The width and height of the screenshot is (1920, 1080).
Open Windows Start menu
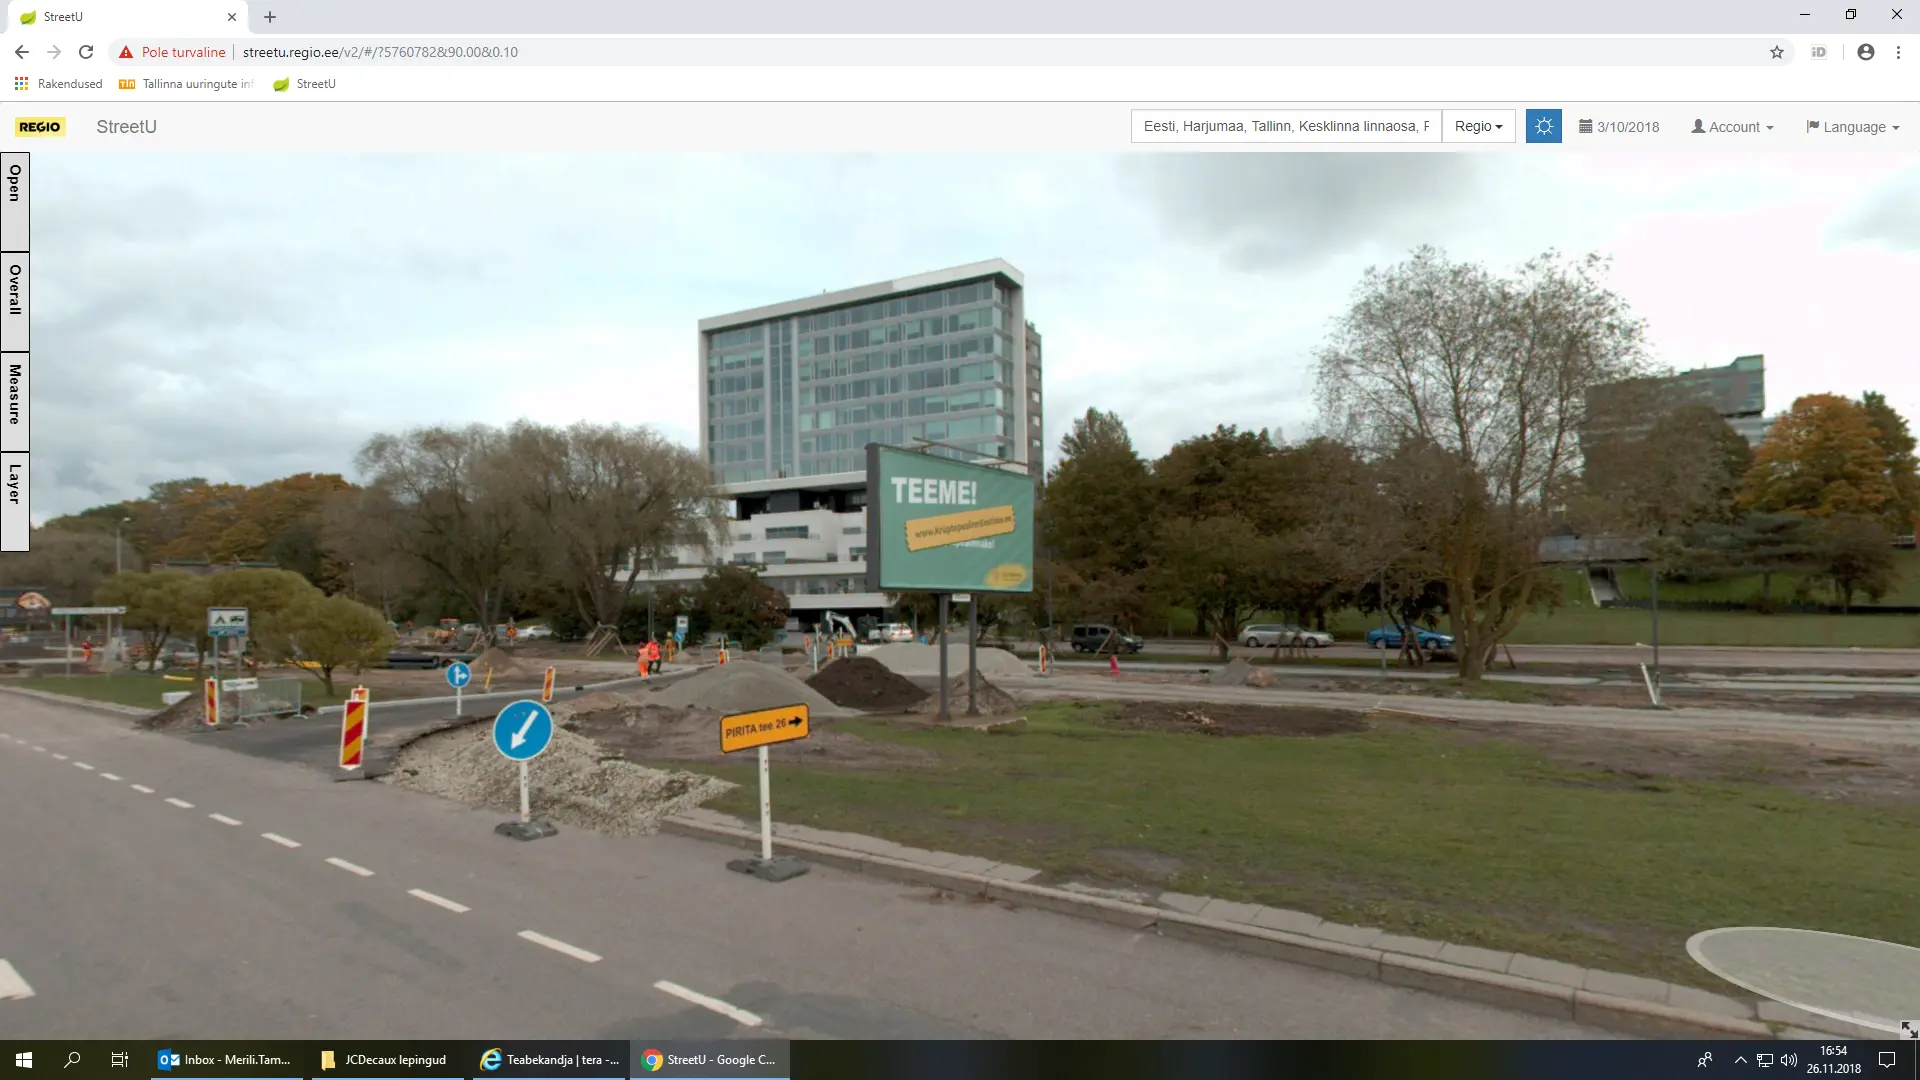24,1059
